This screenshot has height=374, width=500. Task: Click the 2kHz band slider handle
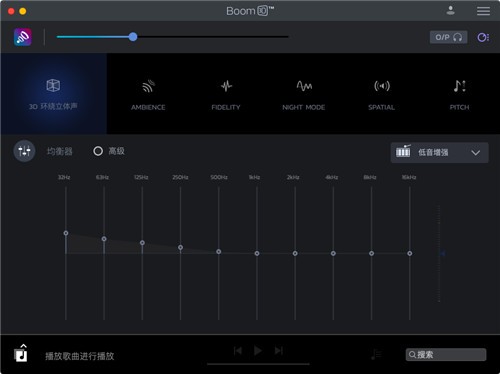click(295, 253)
